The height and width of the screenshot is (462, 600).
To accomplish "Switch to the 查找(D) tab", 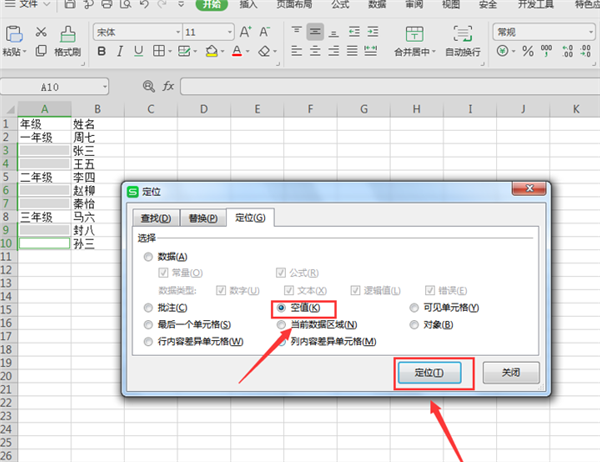I will tap(156, 218).
